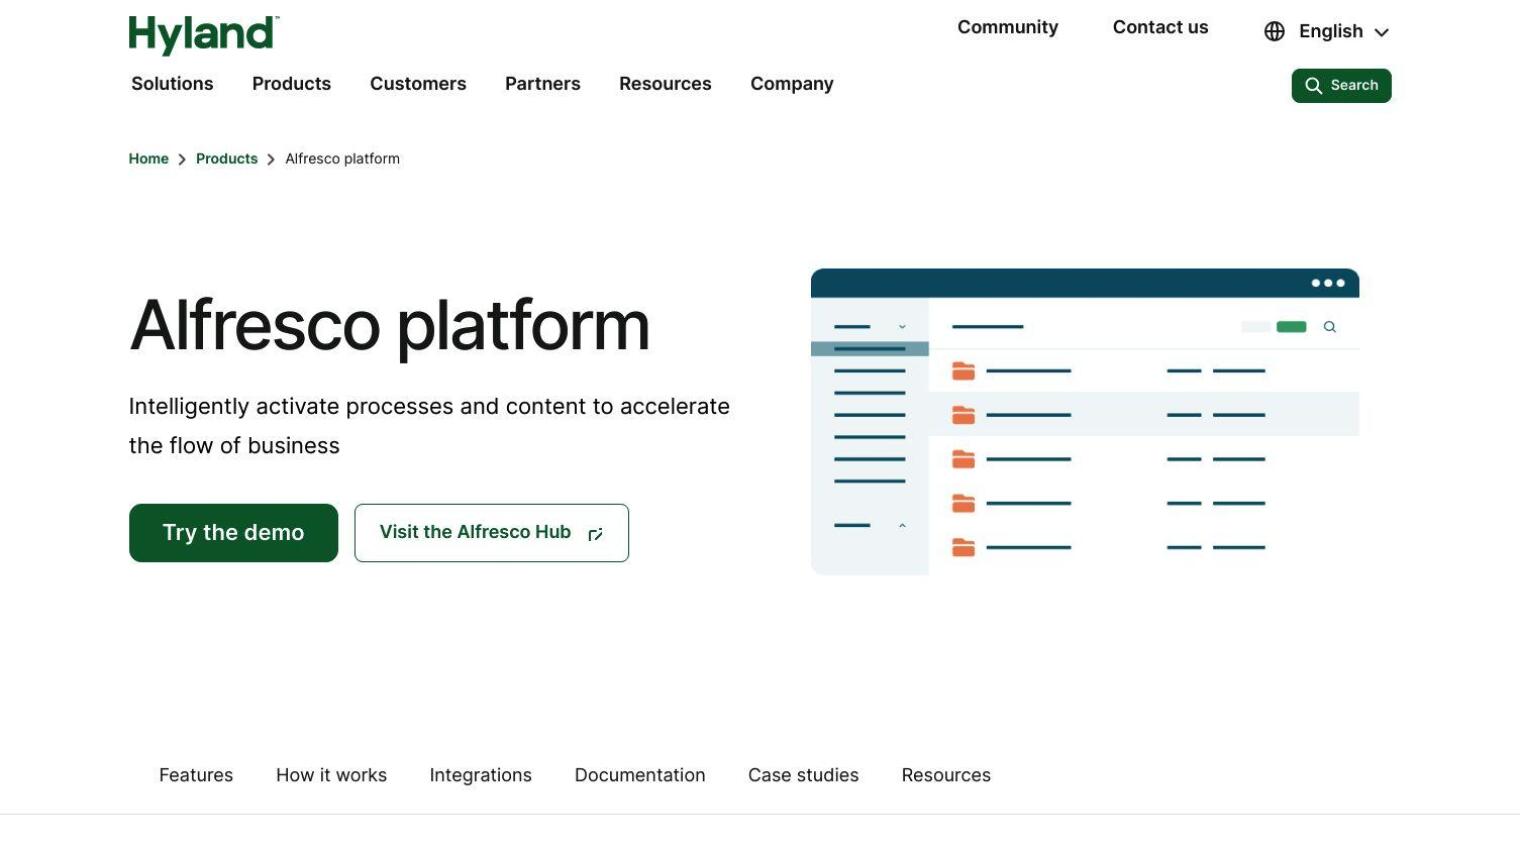Go to Home breadcrumb
The image size is (1520, 854).
coord(148,159)
